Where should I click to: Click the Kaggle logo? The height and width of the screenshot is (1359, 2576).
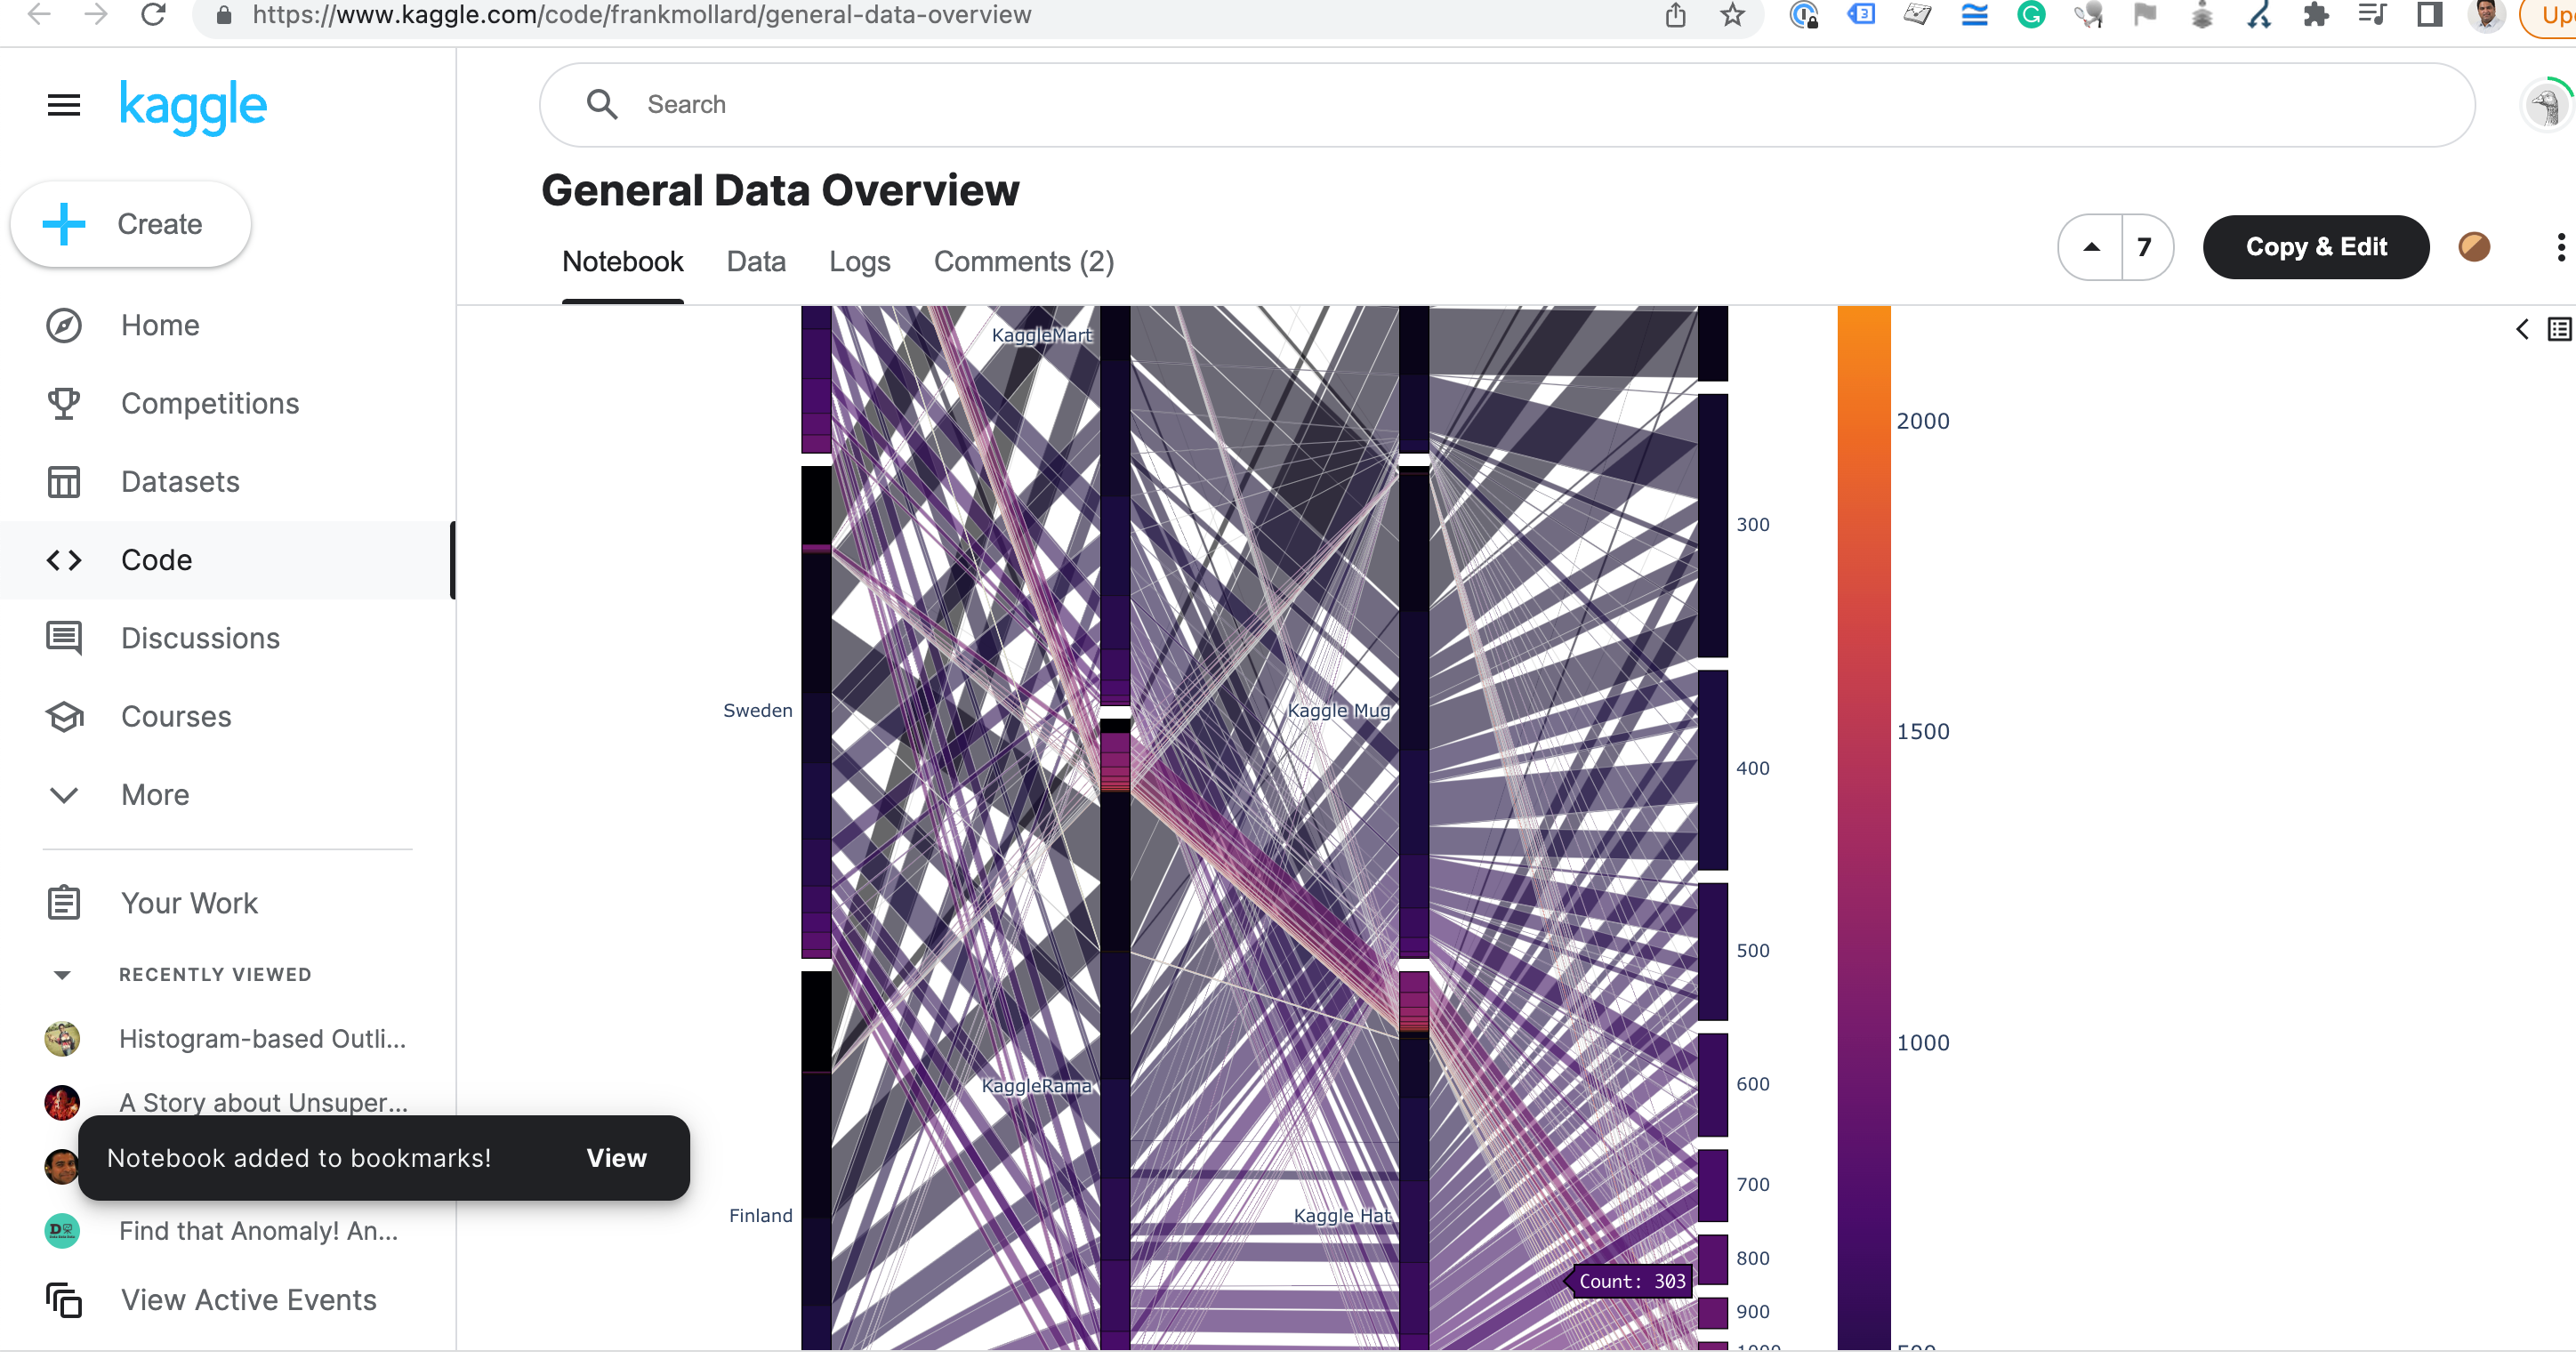tap(193, 106)
